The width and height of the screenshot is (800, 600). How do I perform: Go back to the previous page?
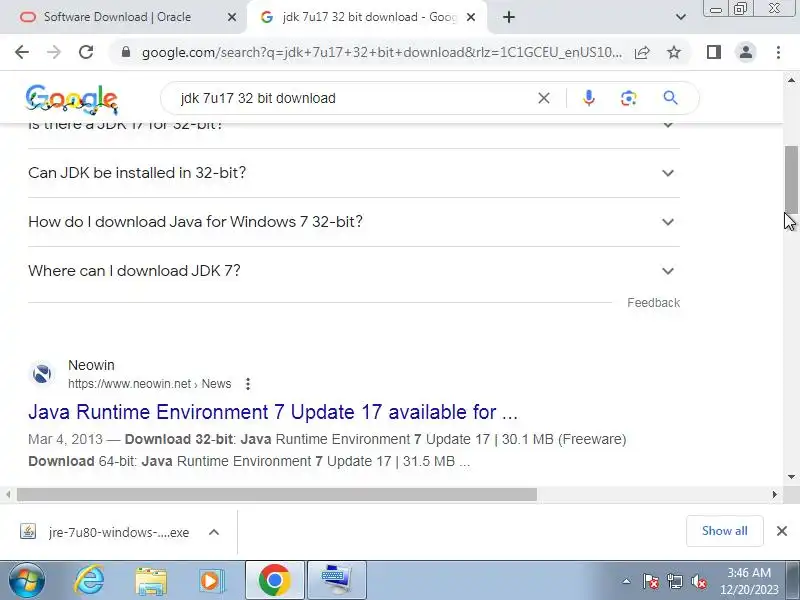(22, 52)
